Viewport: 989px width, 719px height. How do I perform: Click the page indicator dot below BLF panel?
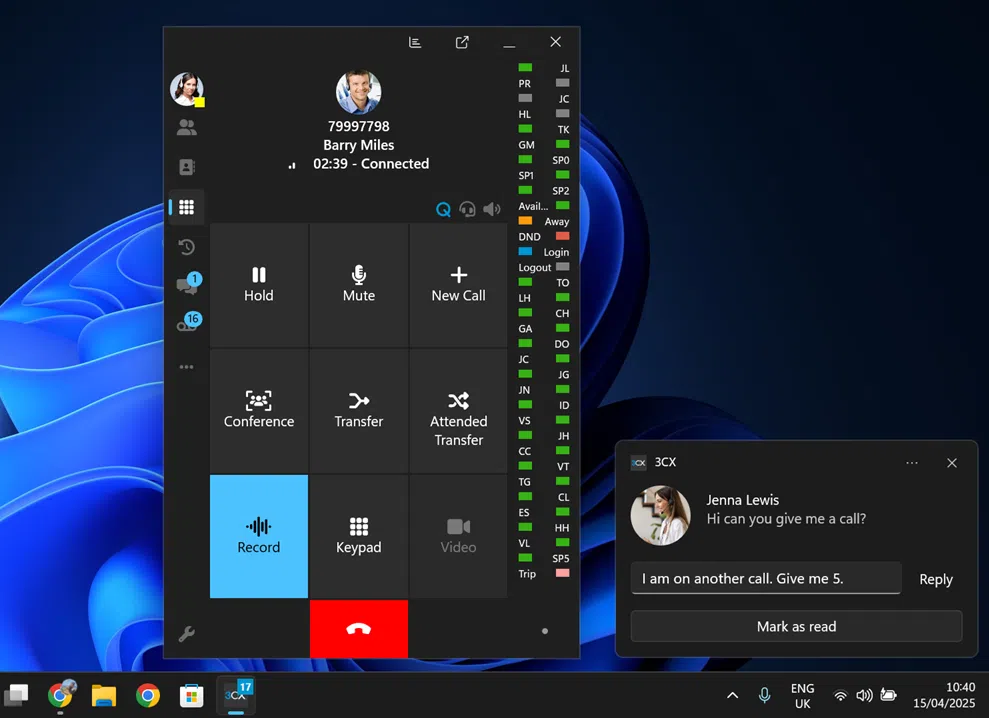545,631
